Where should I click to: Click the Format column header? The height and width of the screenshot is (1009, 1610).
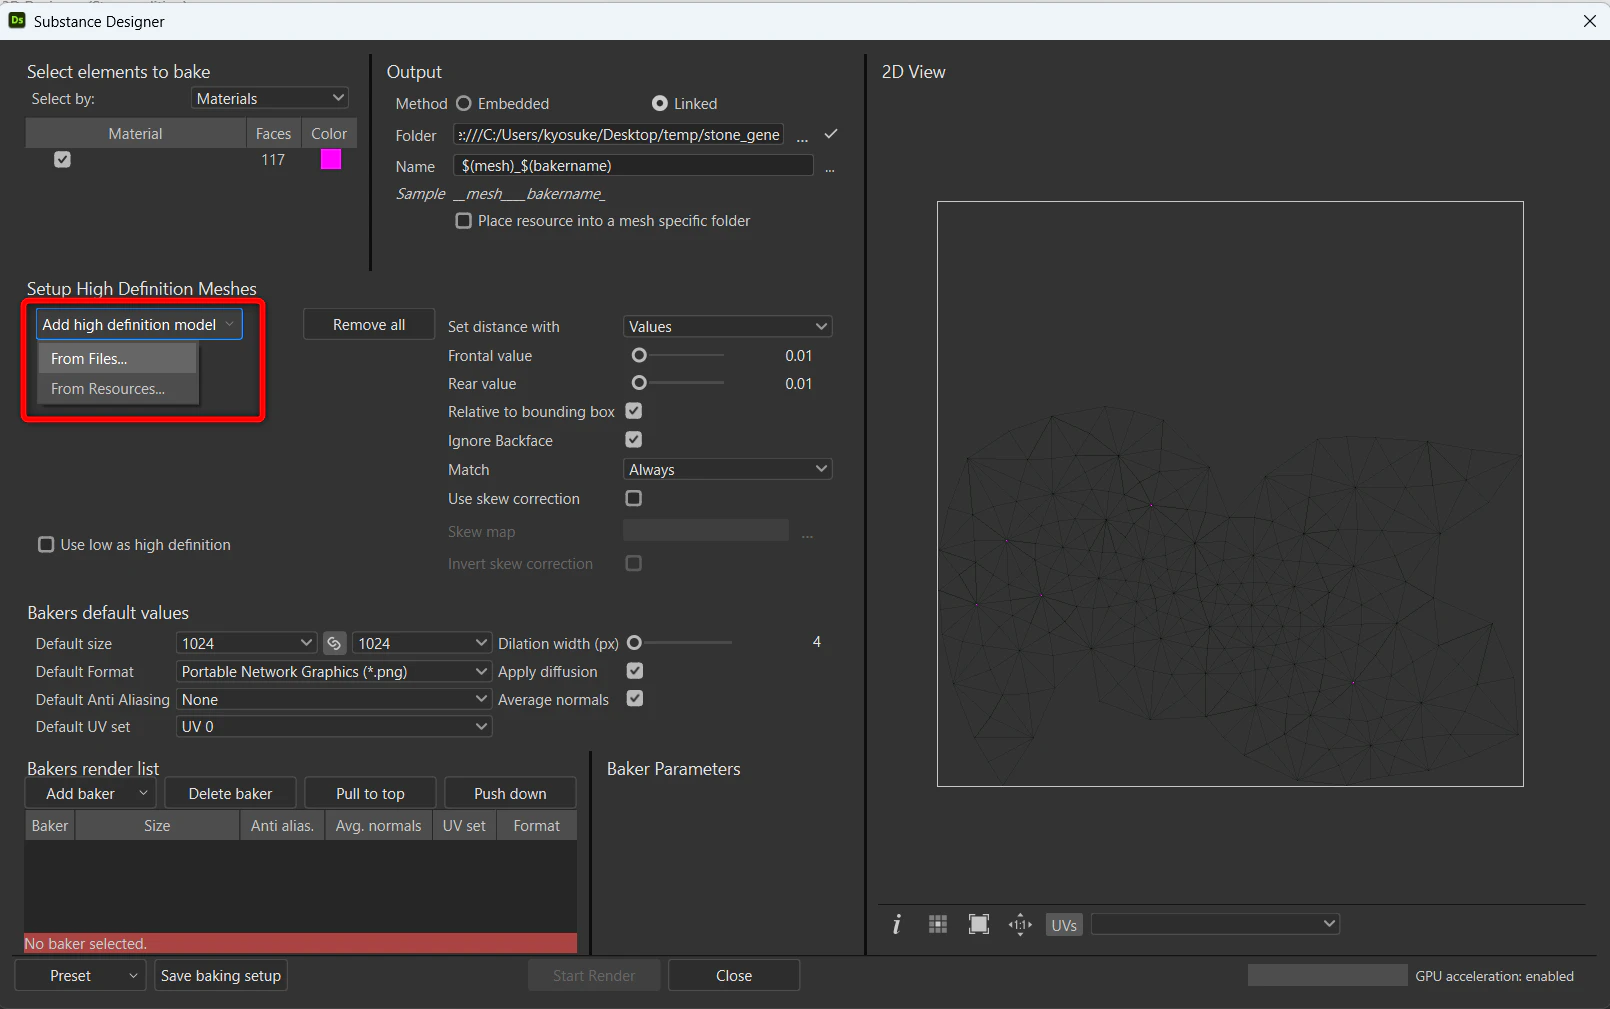pos(537,826)
